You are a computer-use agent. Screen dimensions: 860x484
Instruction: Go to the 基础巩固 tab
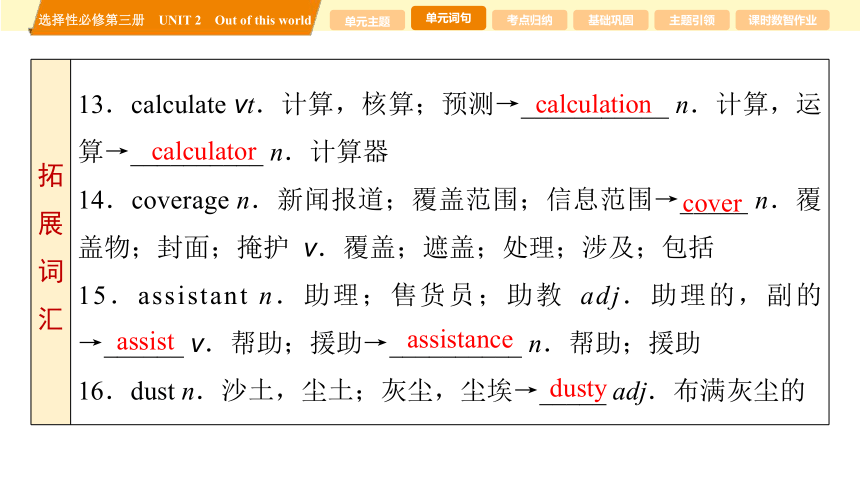[610, 21]
